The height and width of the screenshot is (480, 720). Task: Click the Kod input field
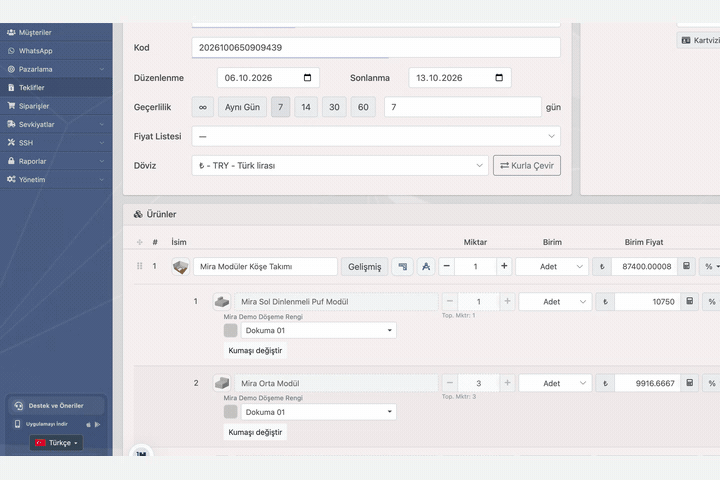click(376, 47)
